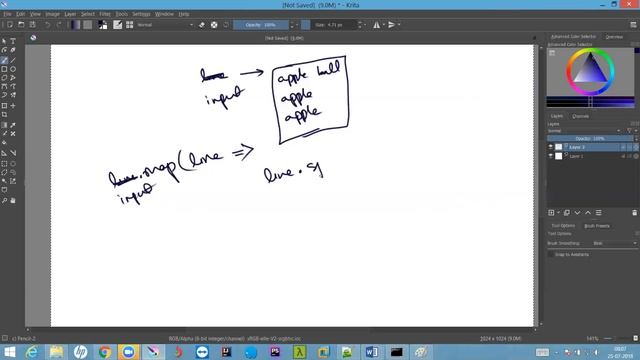Switch to the Channels tab
The height and width of the screenshot is (360, 640).
point(580,116)
